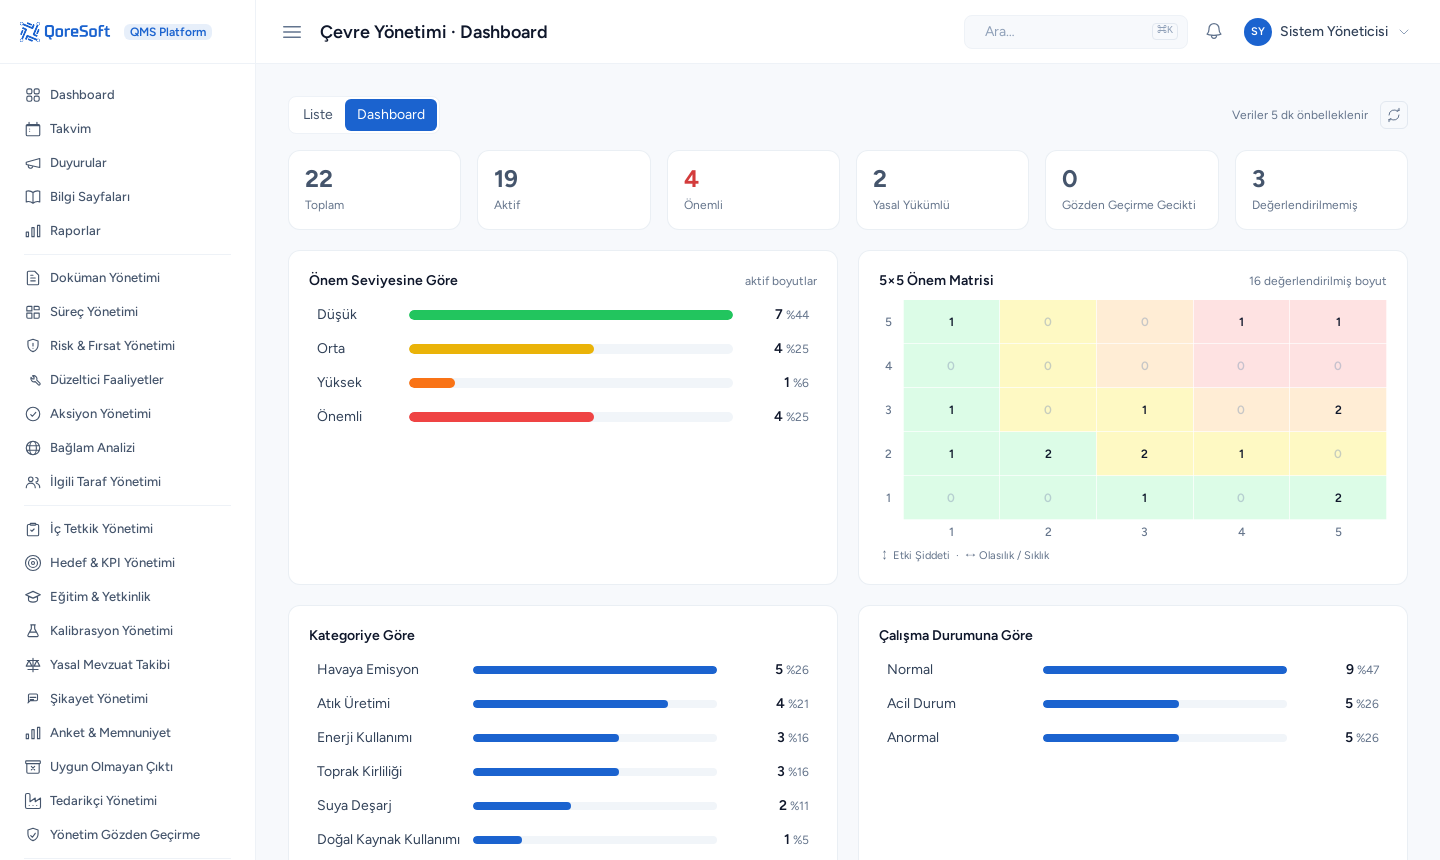Click the Bağlam Analizi globe icon

[x=33, y=448]
